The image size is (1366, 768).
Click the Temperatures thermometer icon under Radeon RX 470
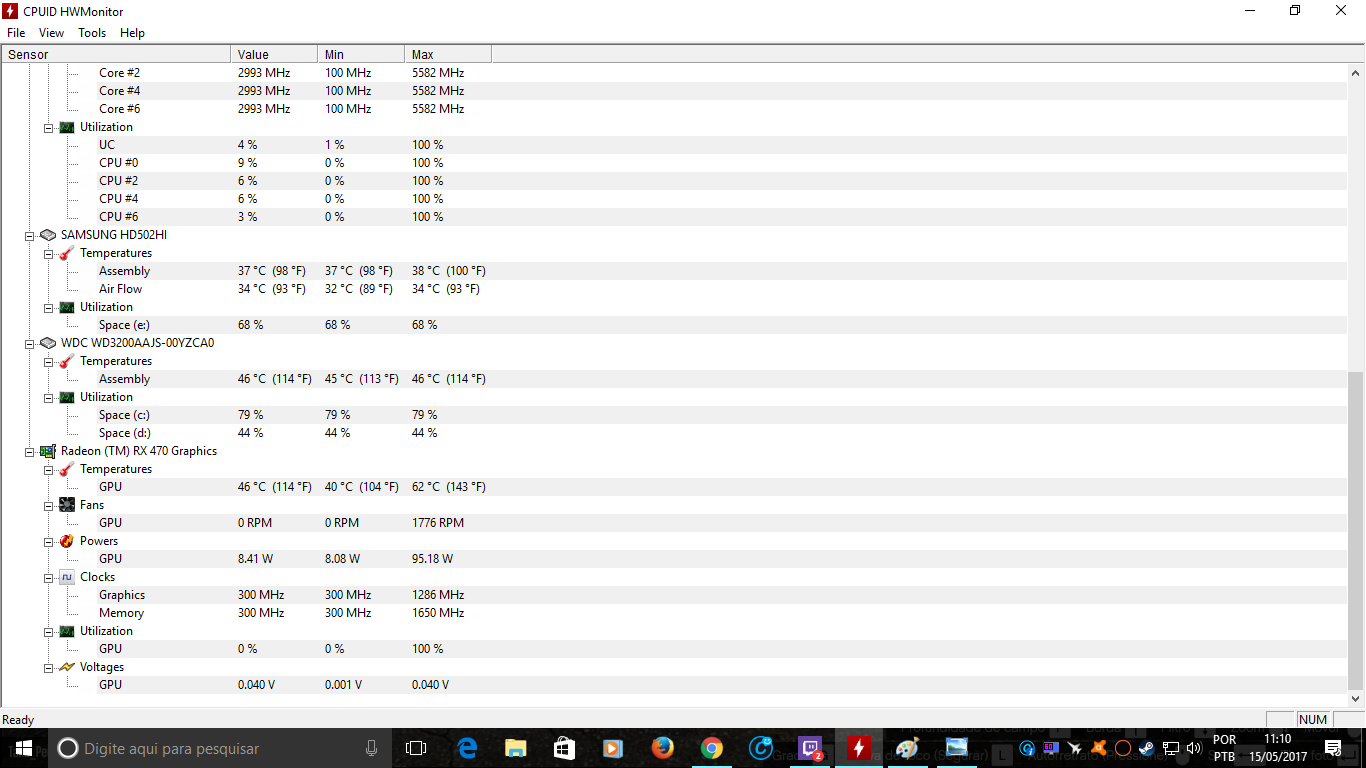click(67, 469)
